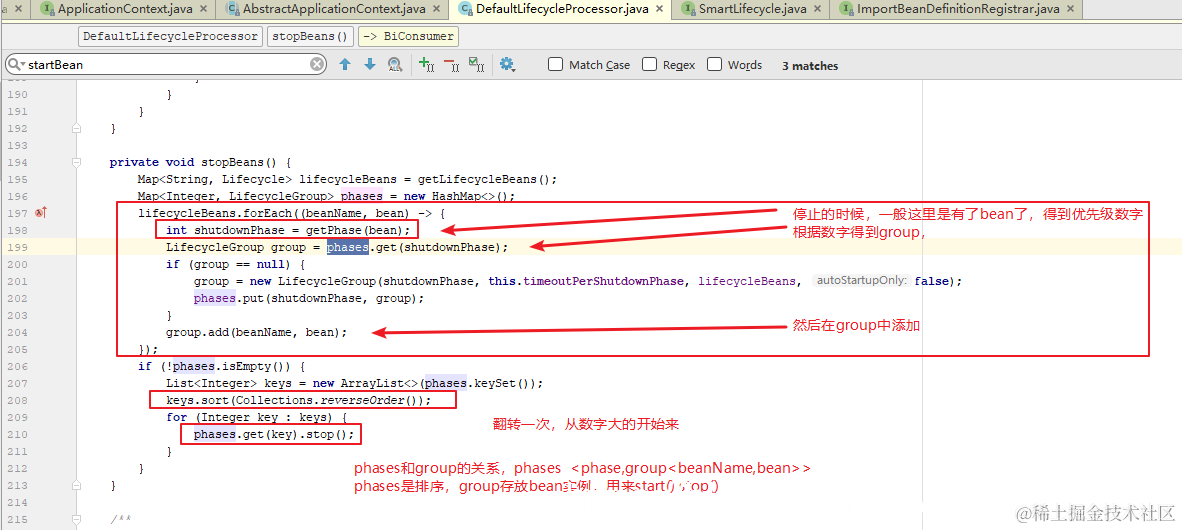This screenshot has width=1182, height=530.
Task: Collapse the stopBeans method fold at line 194
Action: tap(76, 162)
